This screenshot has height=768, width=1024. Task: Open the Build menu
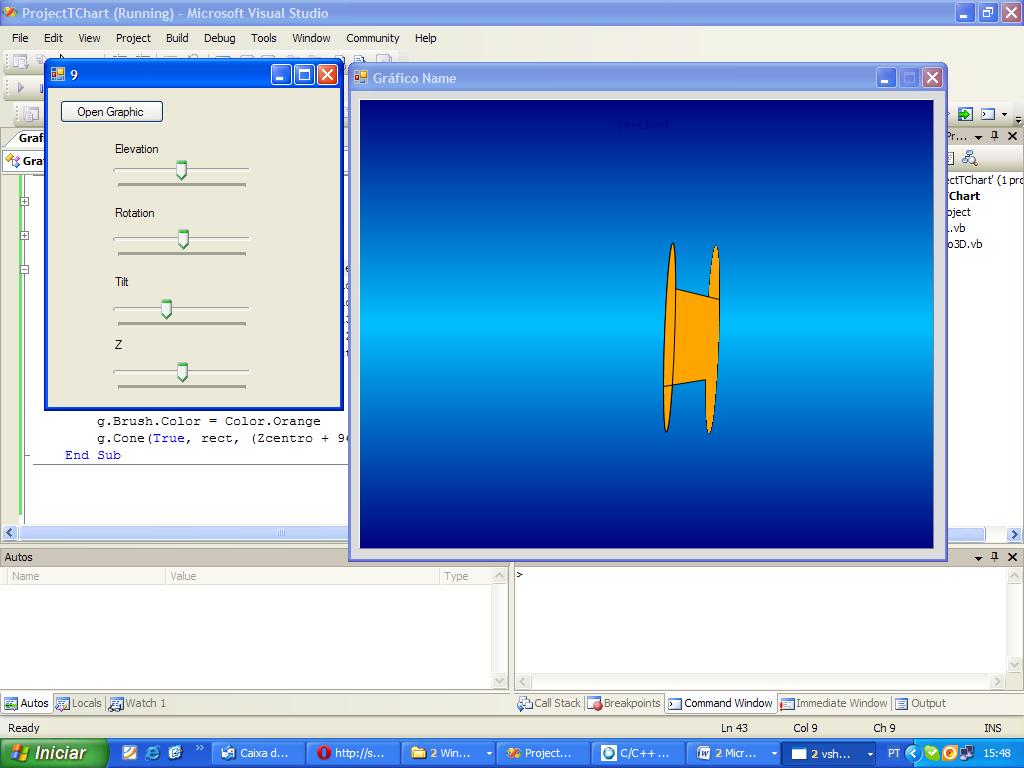pos(177,38)
